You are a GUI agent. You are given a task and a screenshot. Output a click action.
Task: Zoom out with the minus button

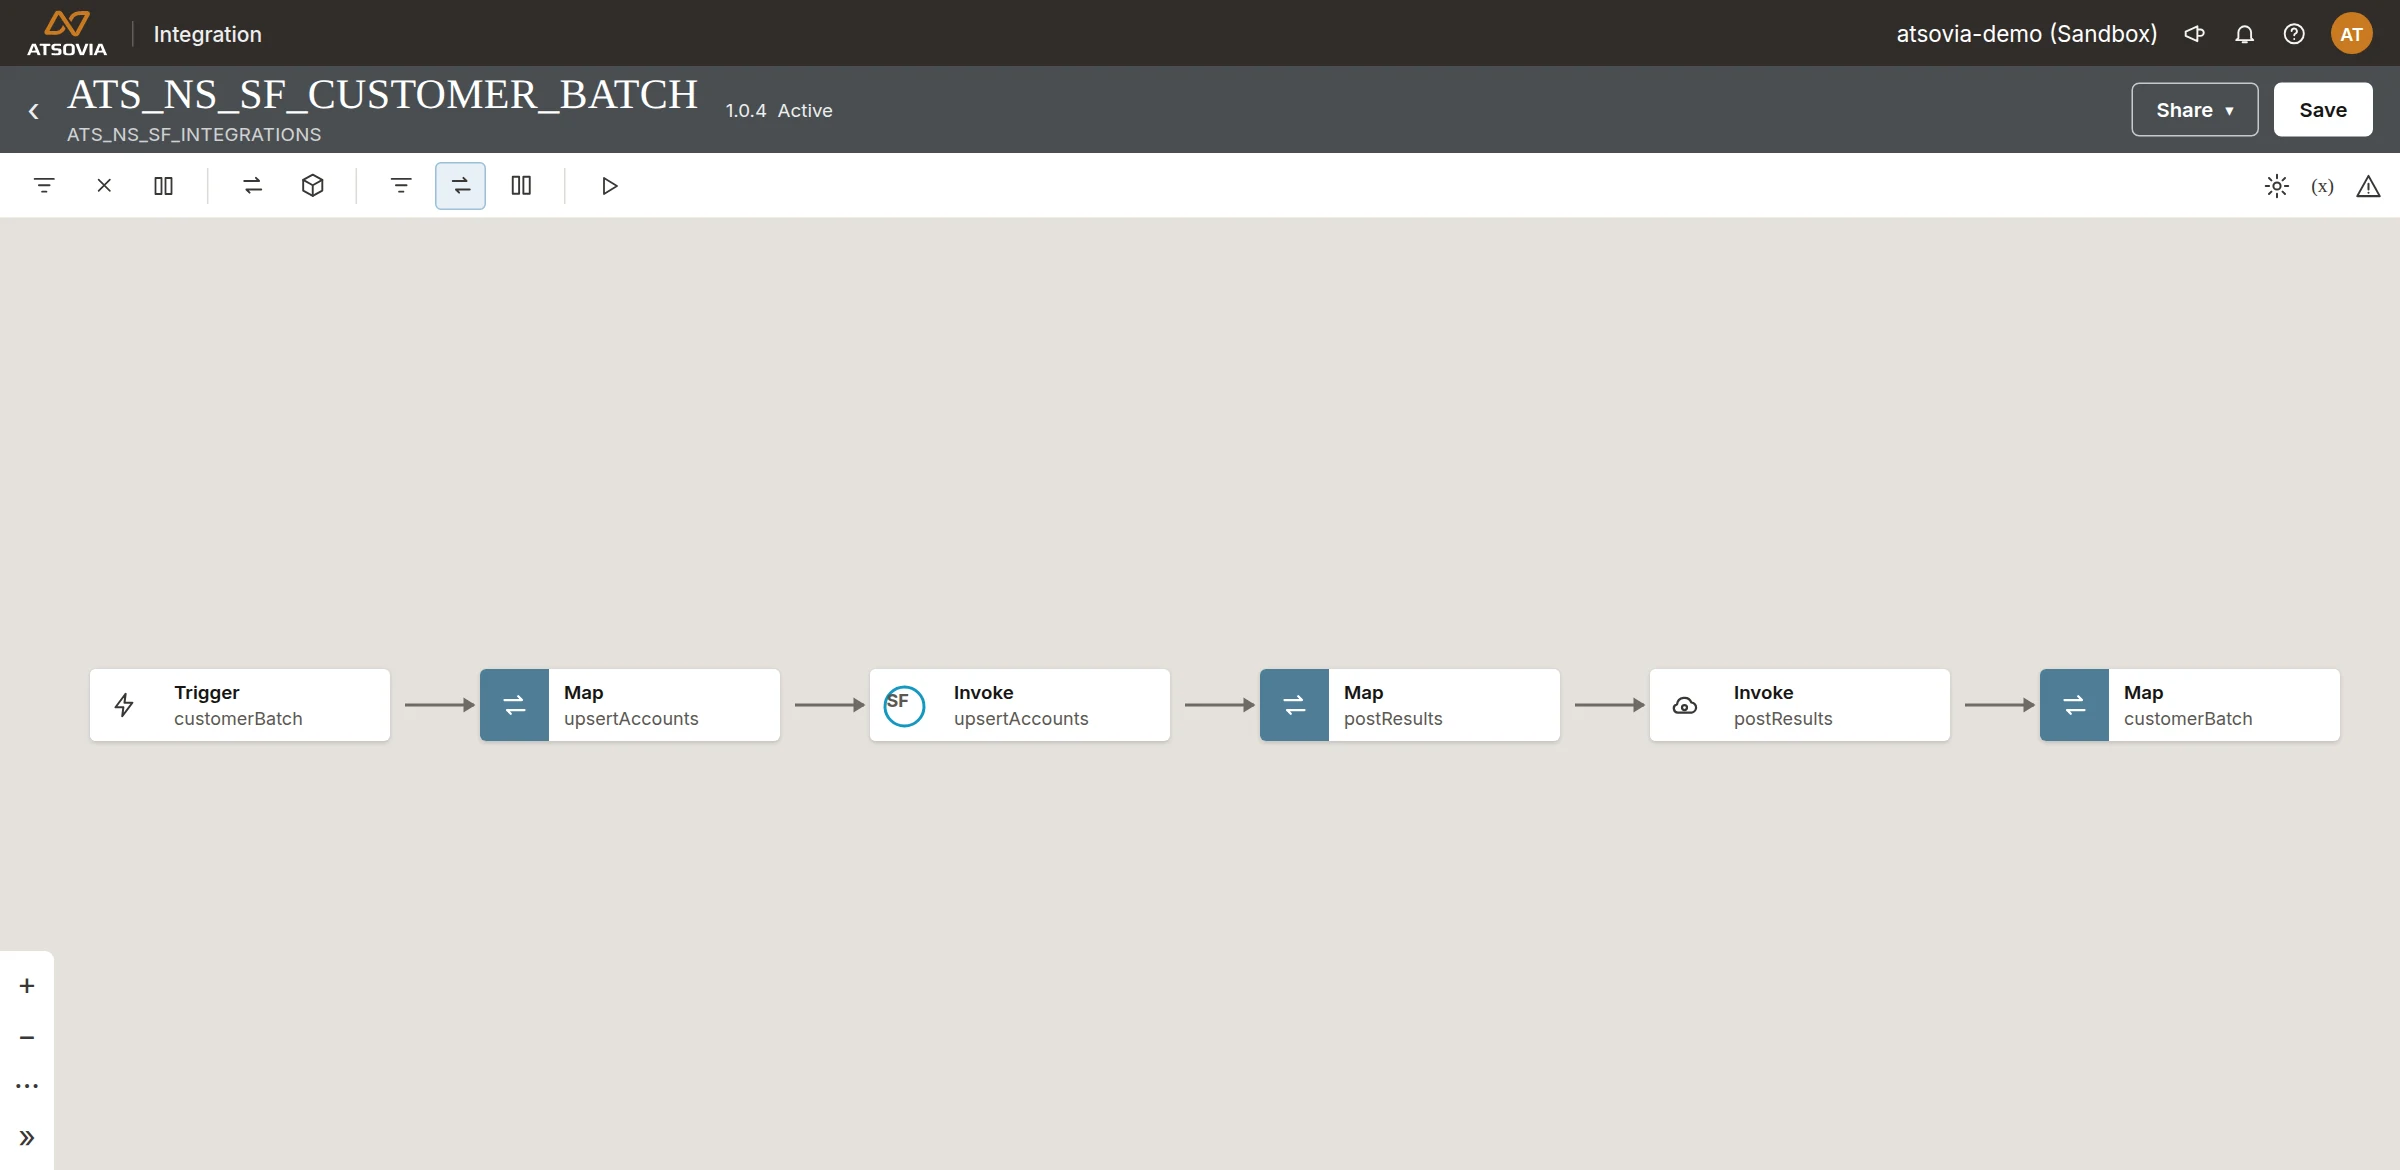(27, 1038)
